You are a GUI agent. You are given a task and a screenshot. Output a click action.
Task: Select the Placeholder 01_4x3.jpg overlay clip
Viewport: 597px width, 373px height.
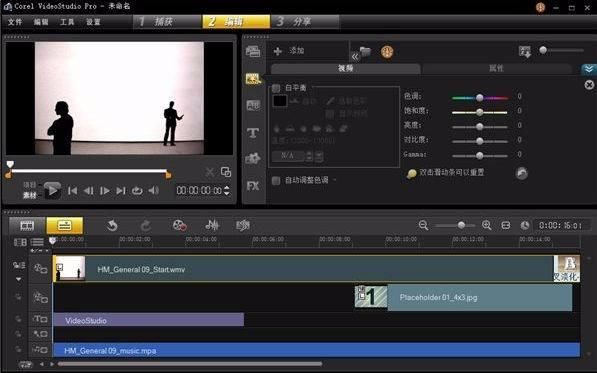point(464,297)
